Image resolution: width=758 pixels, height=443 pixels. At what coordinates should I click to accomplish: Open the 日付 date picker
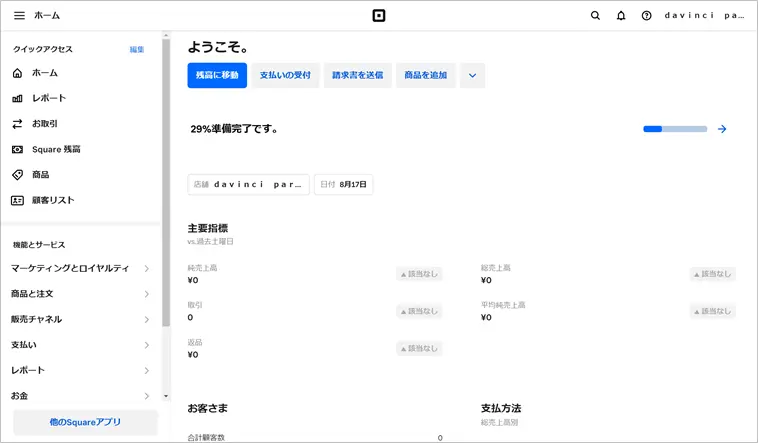click(343, 185)
